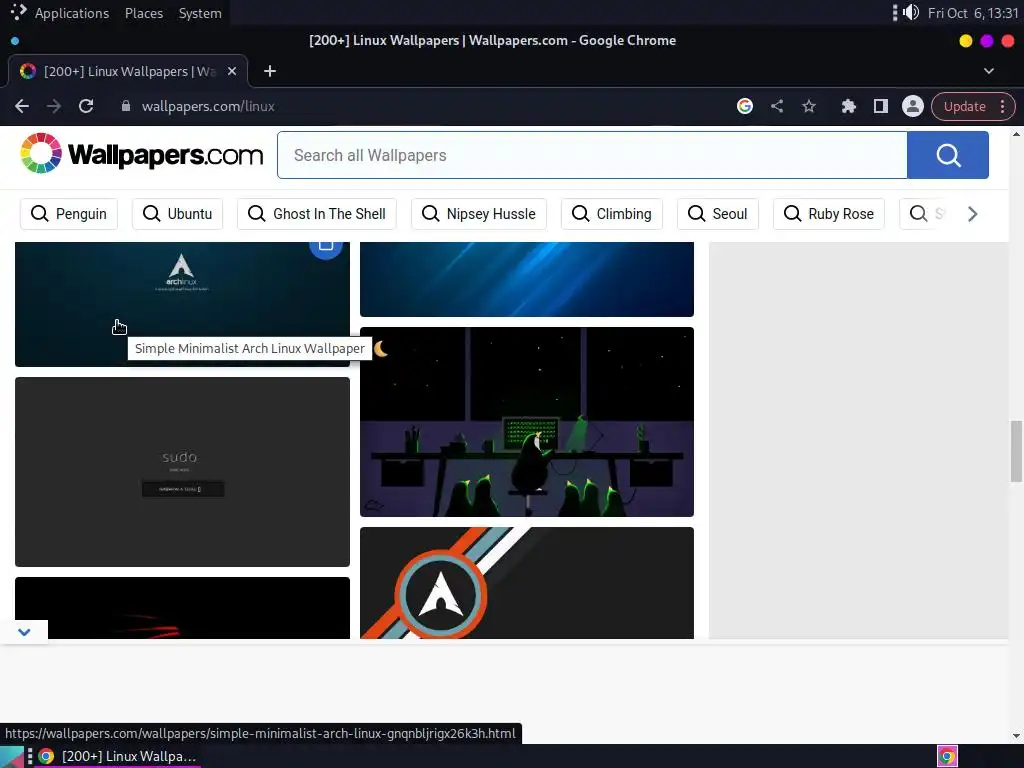Open the Places menu
The width and height of the screenshot is (1024, 768).
(144, 13)
